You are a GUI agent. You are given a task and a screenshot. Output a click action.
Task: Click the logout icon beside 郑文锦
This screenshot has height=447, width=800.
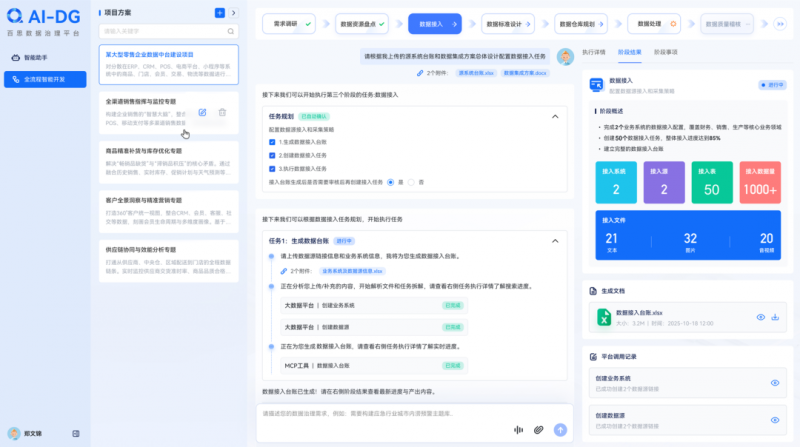point(76,433)
